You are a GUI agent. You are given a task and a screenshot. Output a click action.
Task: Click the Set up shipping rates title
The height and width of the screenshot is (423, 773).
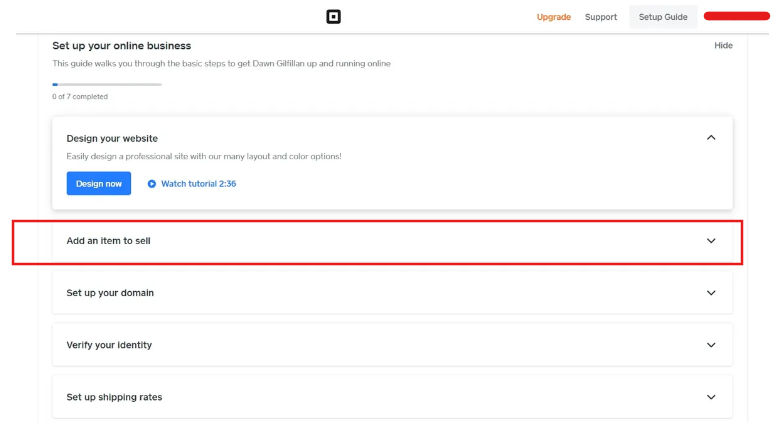[x=114, y=397]
